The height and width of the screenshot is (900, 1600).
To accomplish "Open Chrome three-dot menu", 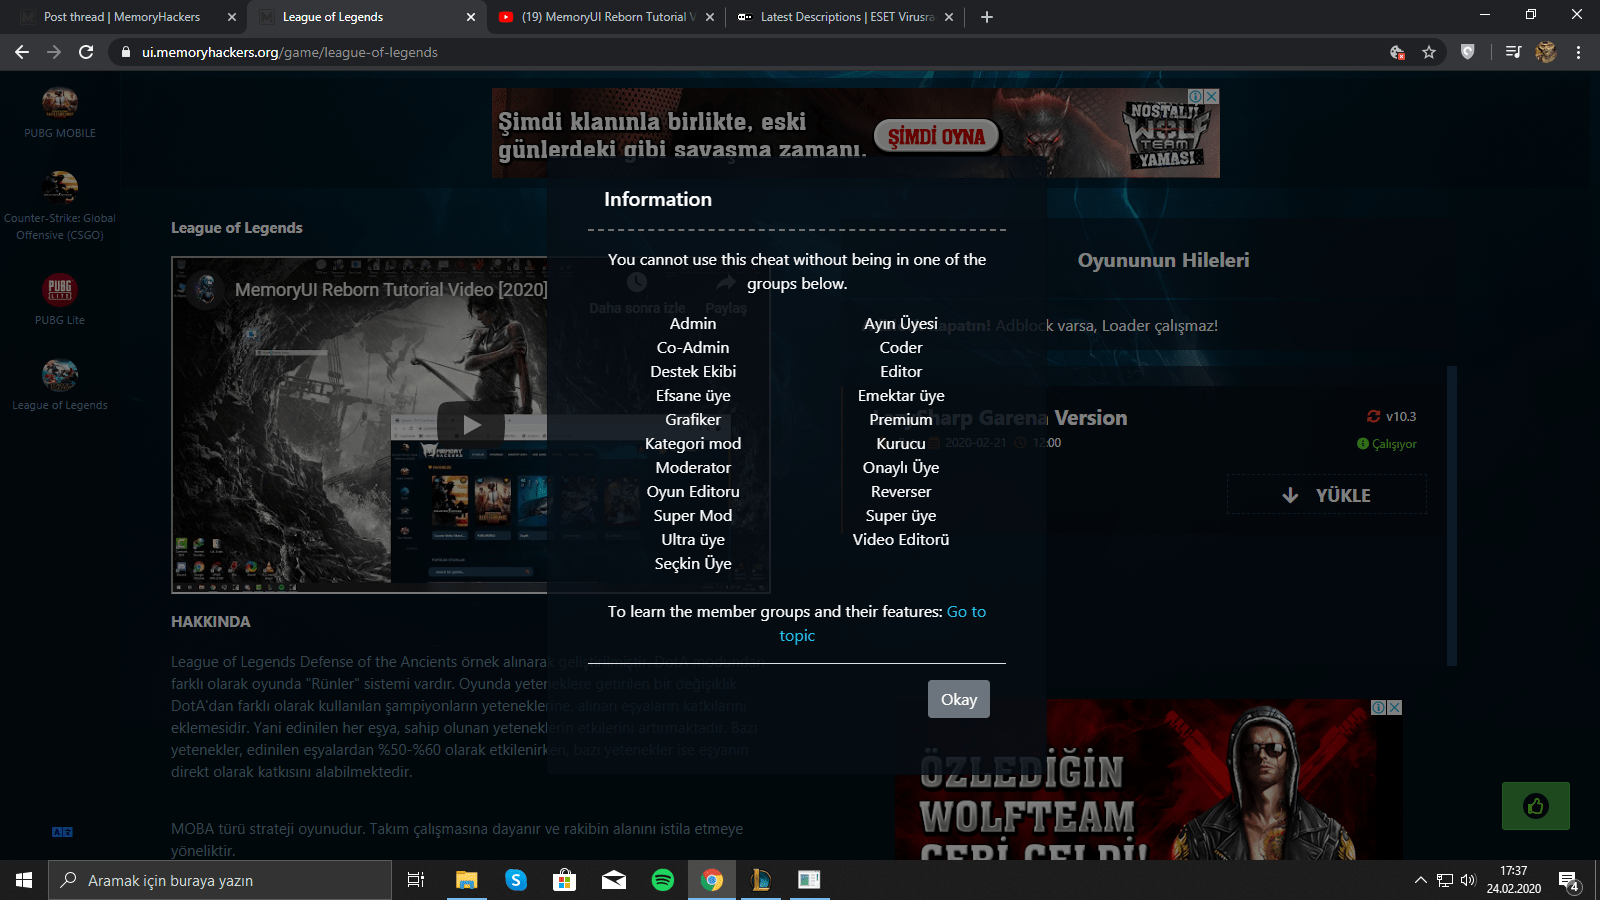I will tap(1579, 52).
